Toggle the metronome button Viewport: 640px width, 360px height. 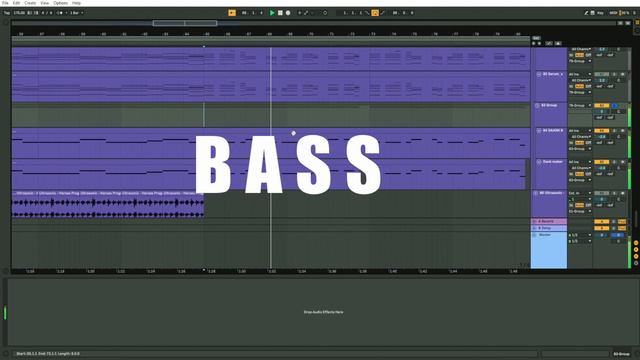(60, 13)
